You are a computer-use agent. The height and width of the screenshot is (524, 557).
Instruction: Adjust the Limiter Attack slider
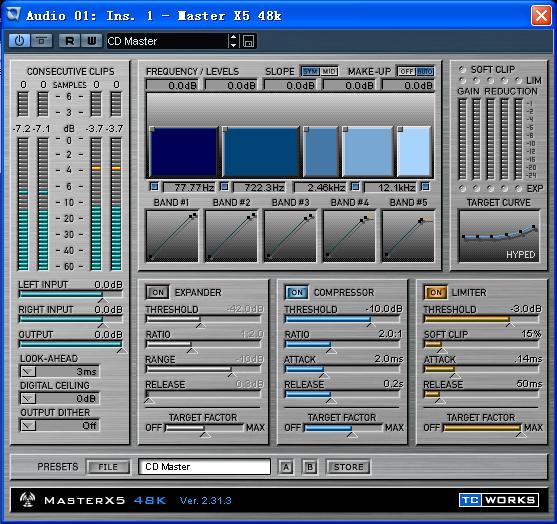tap(481, 369)
